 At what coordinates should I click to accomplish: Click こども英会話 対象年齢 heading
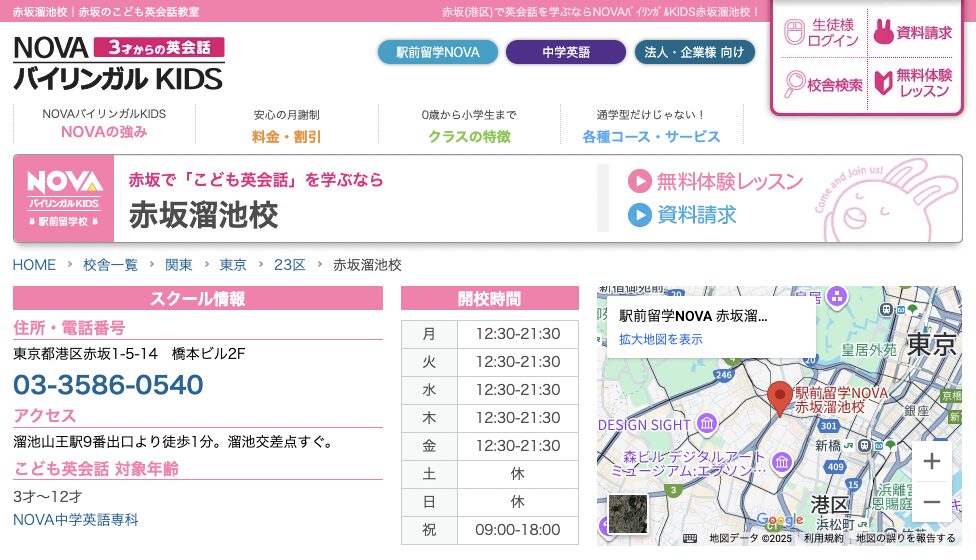(x=96, y=469)
